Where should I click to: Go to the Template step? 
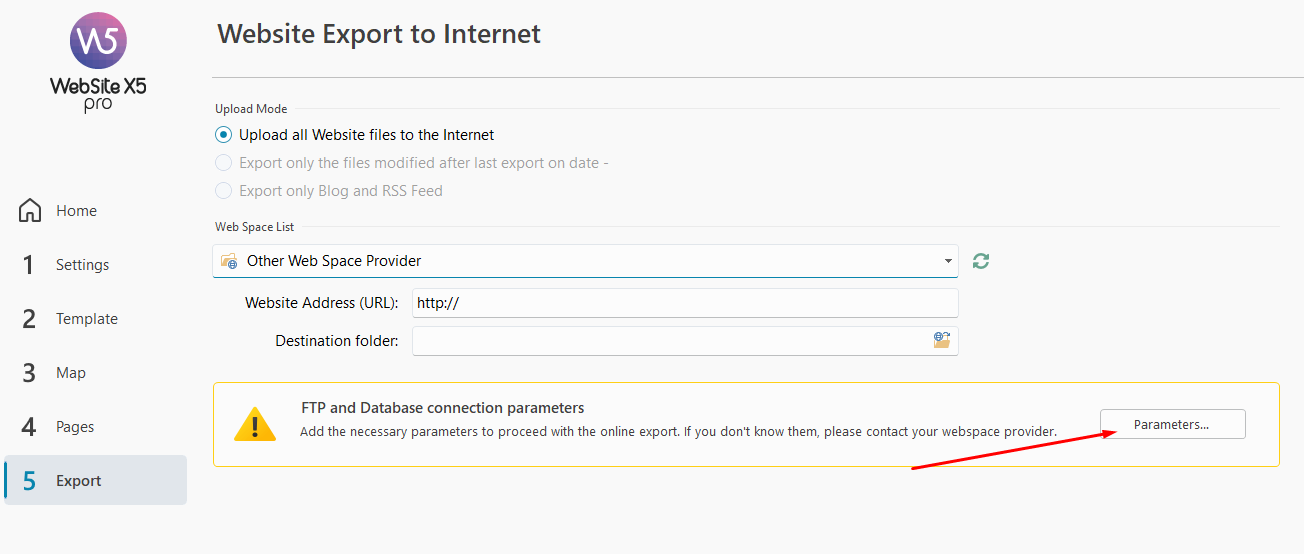click(86, 319)
